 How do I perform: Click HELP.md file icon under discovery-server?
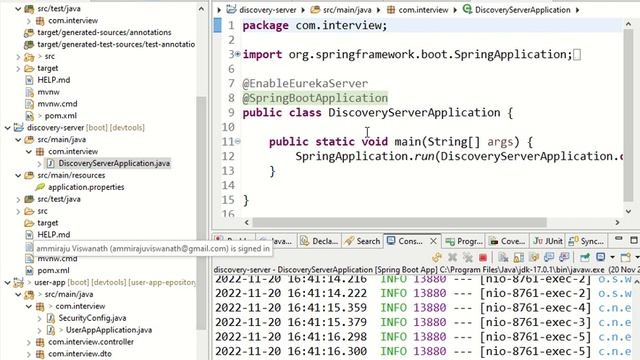pyautogui.click(x=29, y=235)
